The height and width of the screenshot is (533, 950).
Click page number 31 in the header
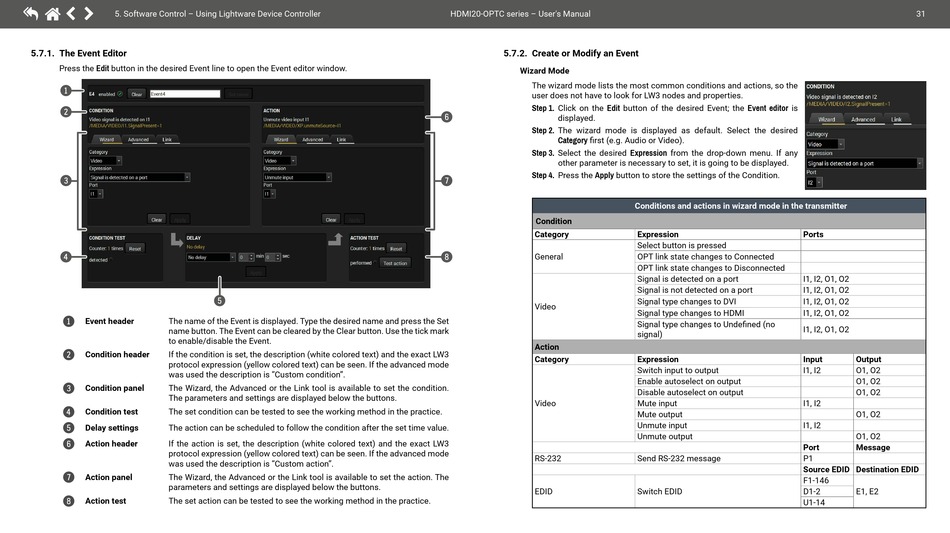(x=920, y=13)
